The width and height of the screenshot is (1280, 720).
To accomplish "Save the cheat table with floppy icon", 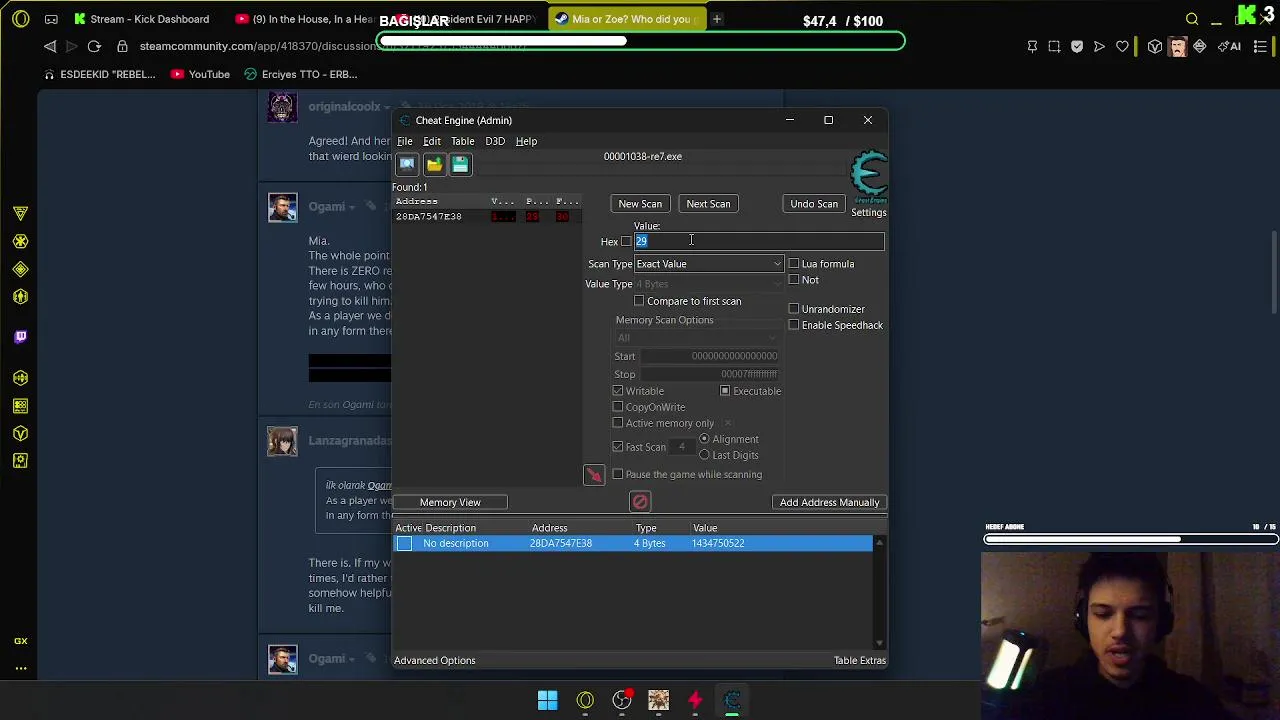I will pos(460,164).
